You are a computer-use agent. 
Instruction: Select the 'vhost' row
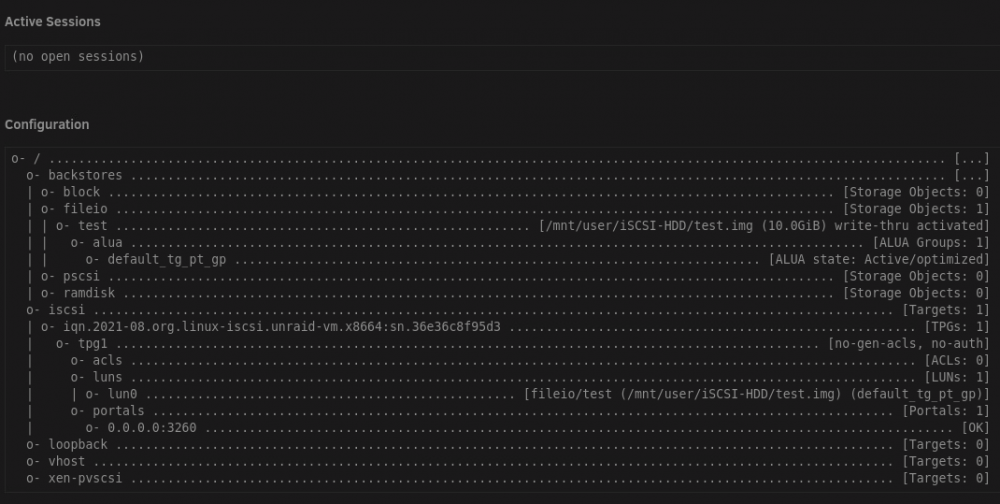(x=508, y=461)
